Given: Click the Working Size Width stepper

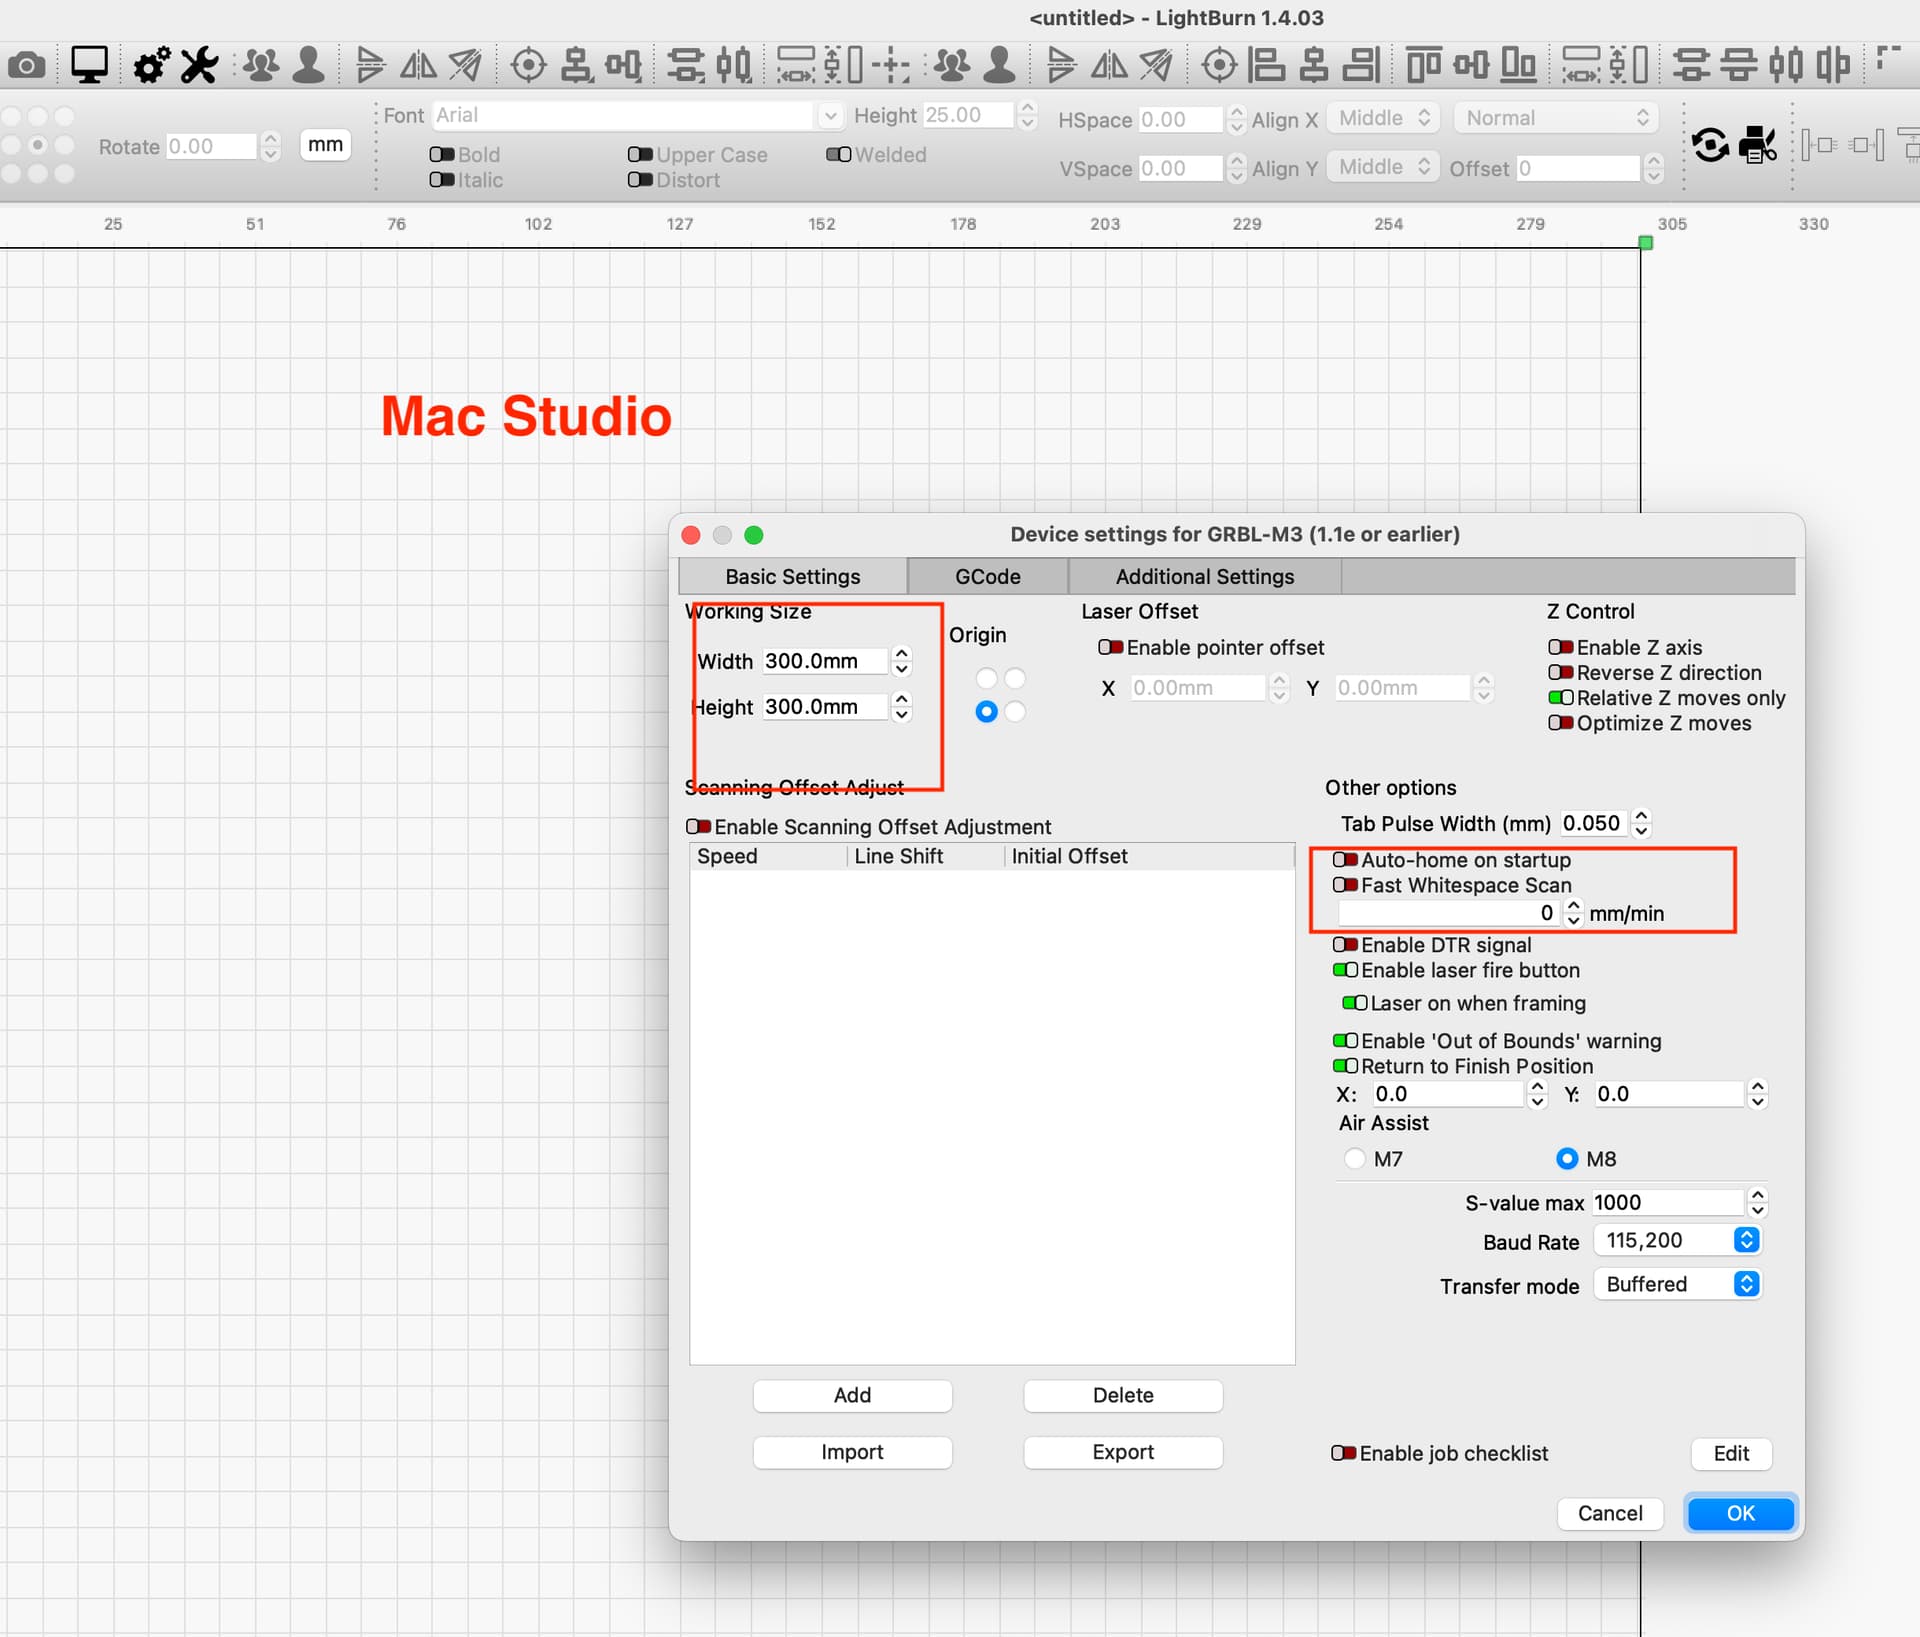Looking at the screenshot, I should [x=901, y=661].
